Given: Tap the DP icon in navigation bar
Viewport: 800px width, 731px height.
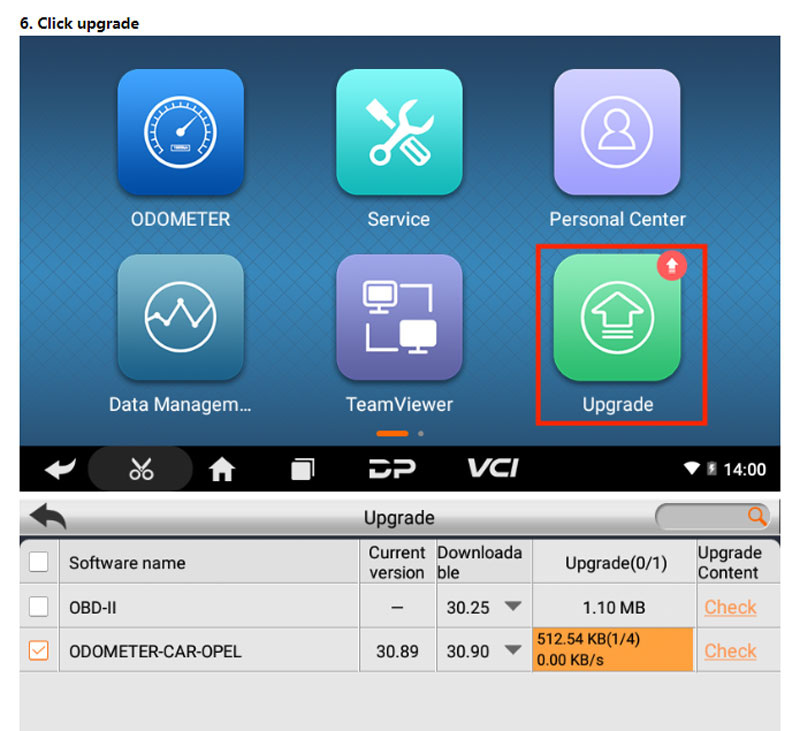Looking at the screenshot, I should click(x=392, y=469).
